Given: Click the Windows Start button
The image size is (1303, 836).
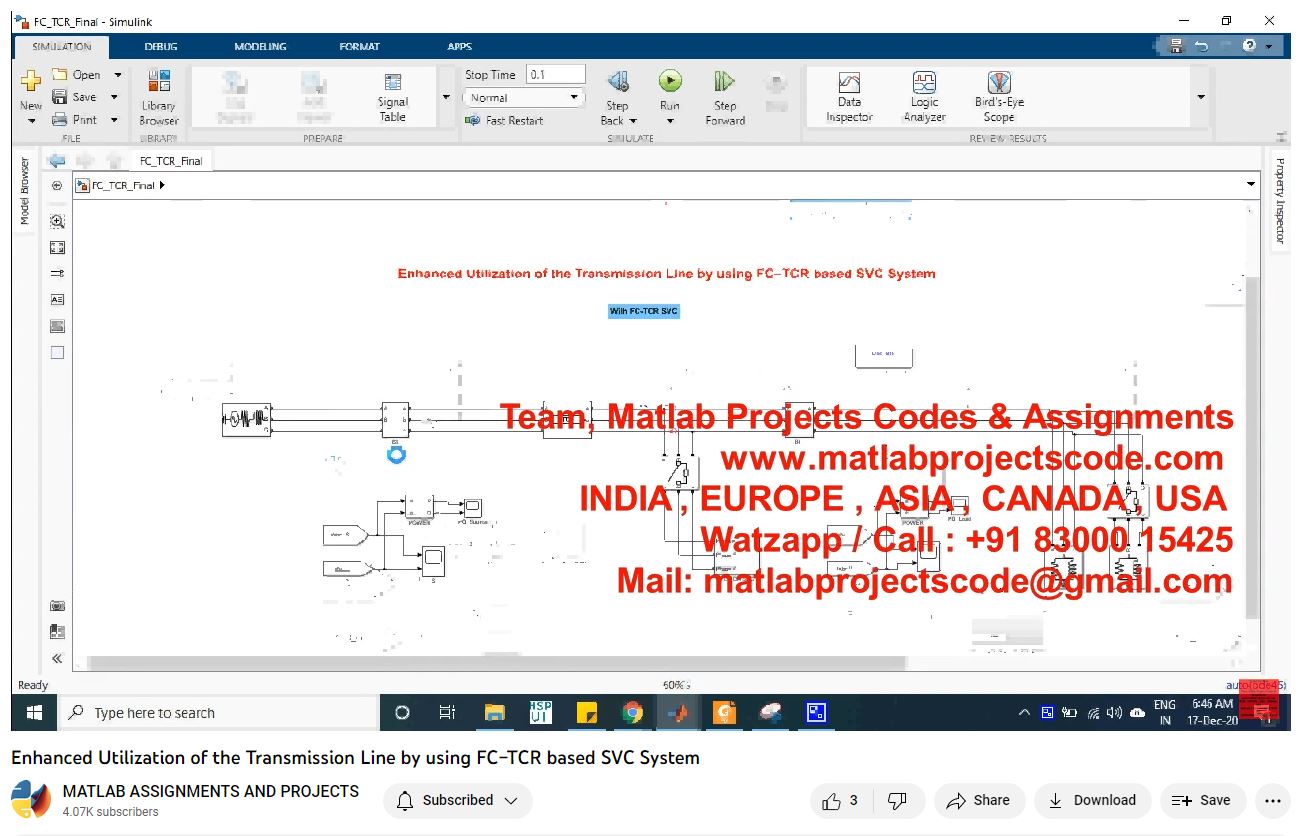Looking at the screenshot, I should coord(34,713).
